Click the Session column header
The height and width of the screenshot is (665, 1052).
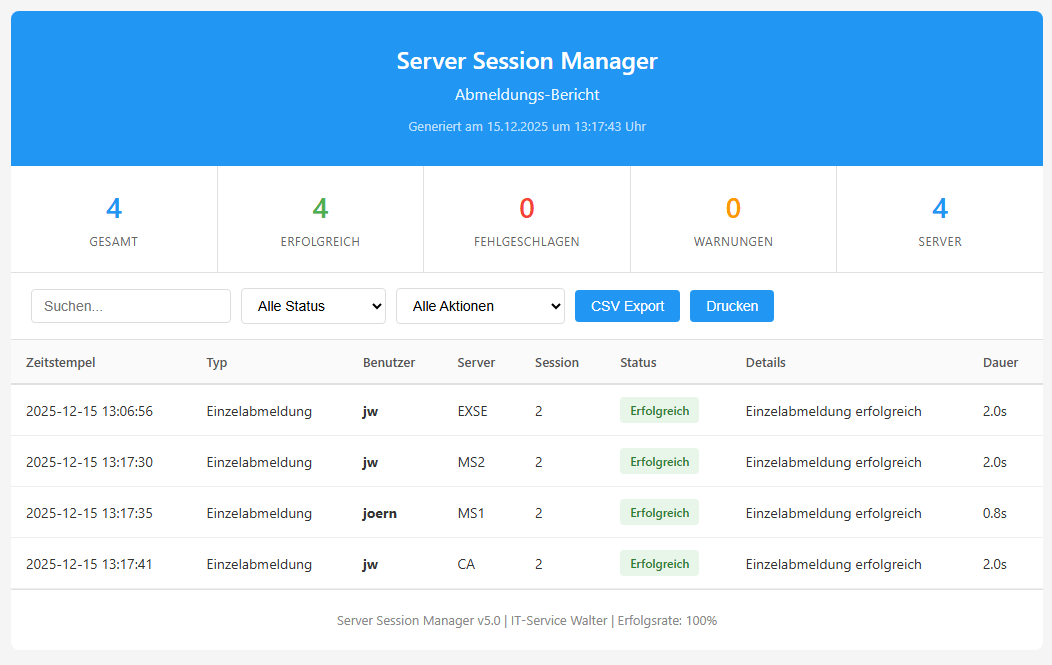pyautogui.click(x=557, y=362)
